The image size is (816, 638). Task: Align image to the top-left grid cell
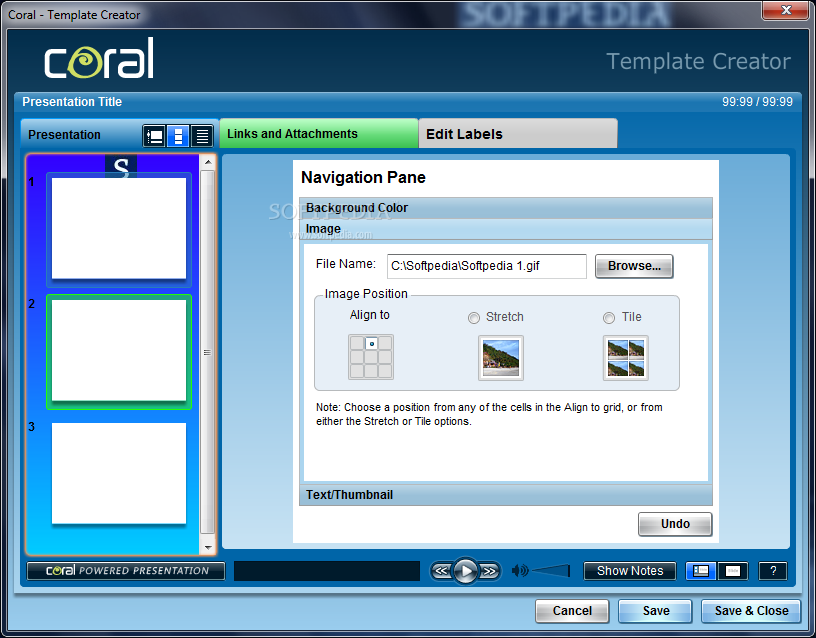click(x=357, y=343)
